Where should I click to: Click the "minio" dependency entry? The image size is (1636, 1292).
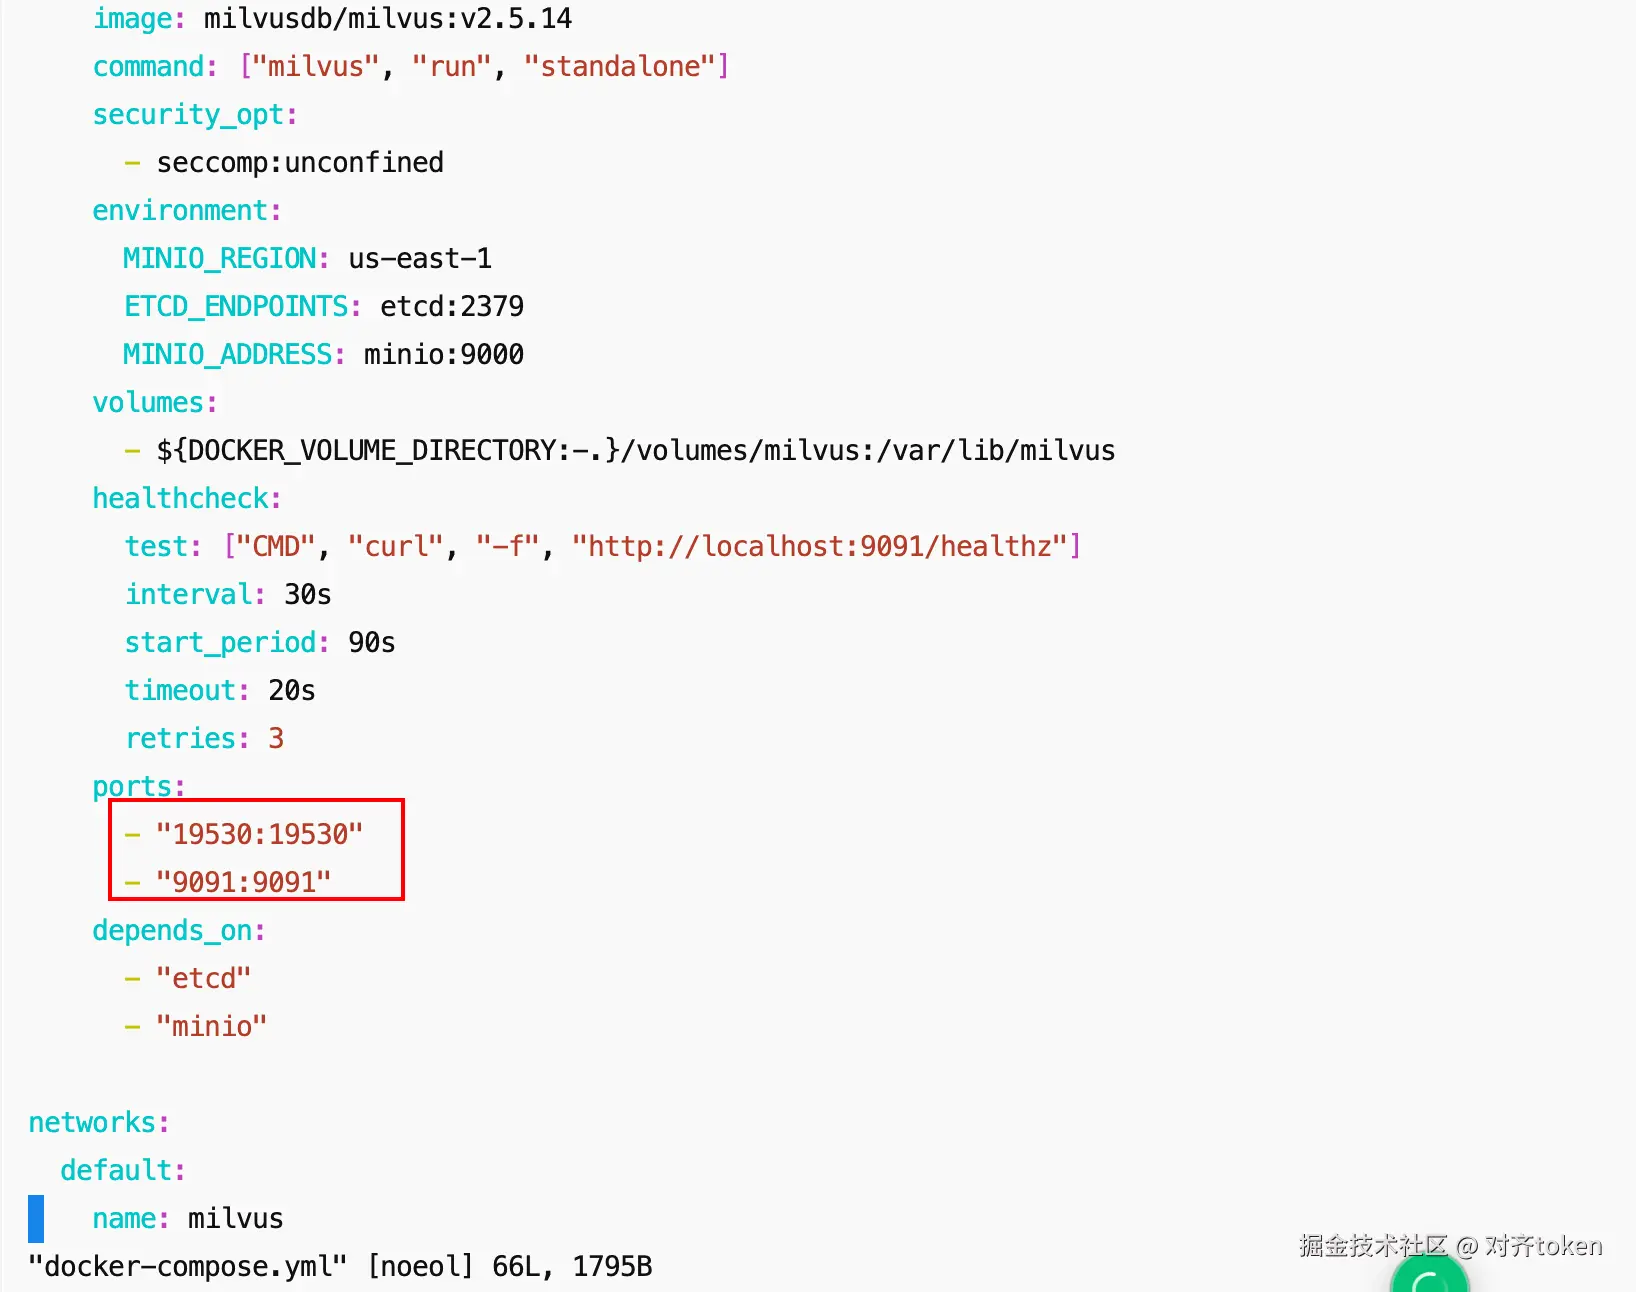(x=212, y=1026)
